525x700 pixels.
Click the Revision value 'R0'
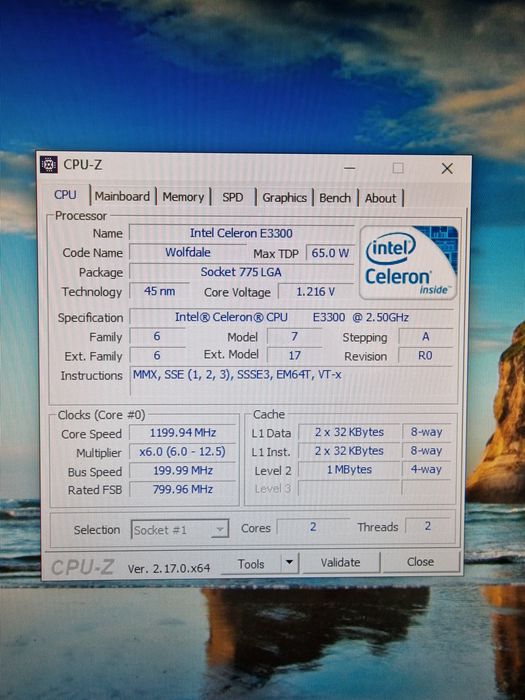[425, 356]
